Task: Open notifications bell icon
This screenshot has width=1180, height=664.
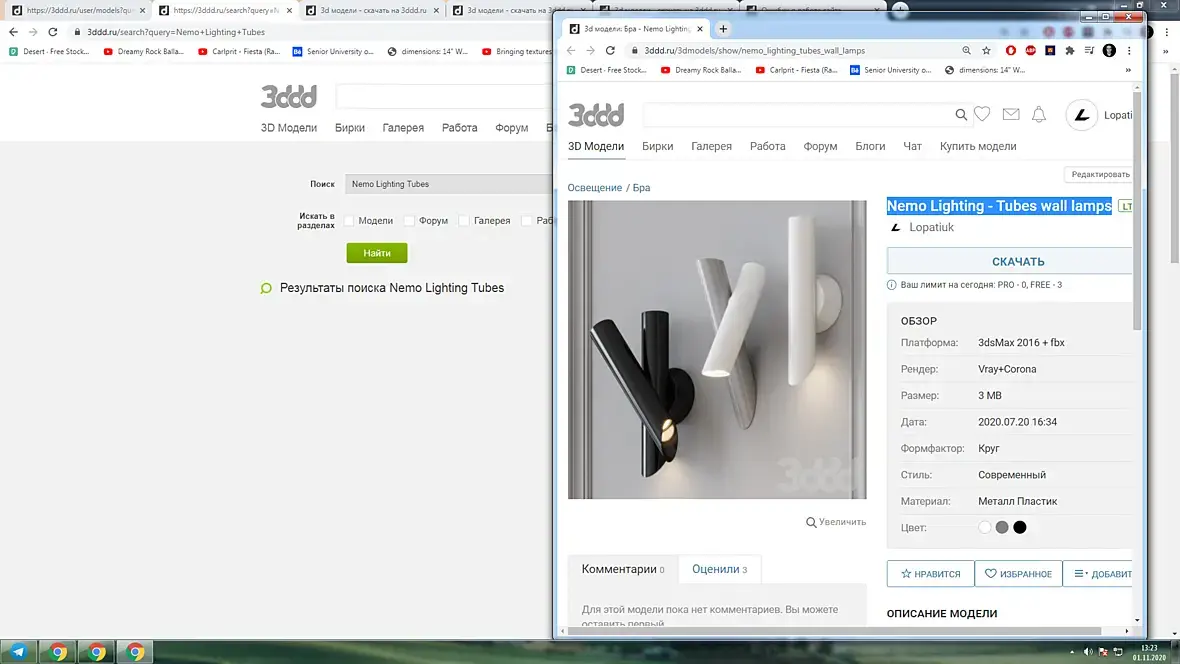Action: 1039,114
